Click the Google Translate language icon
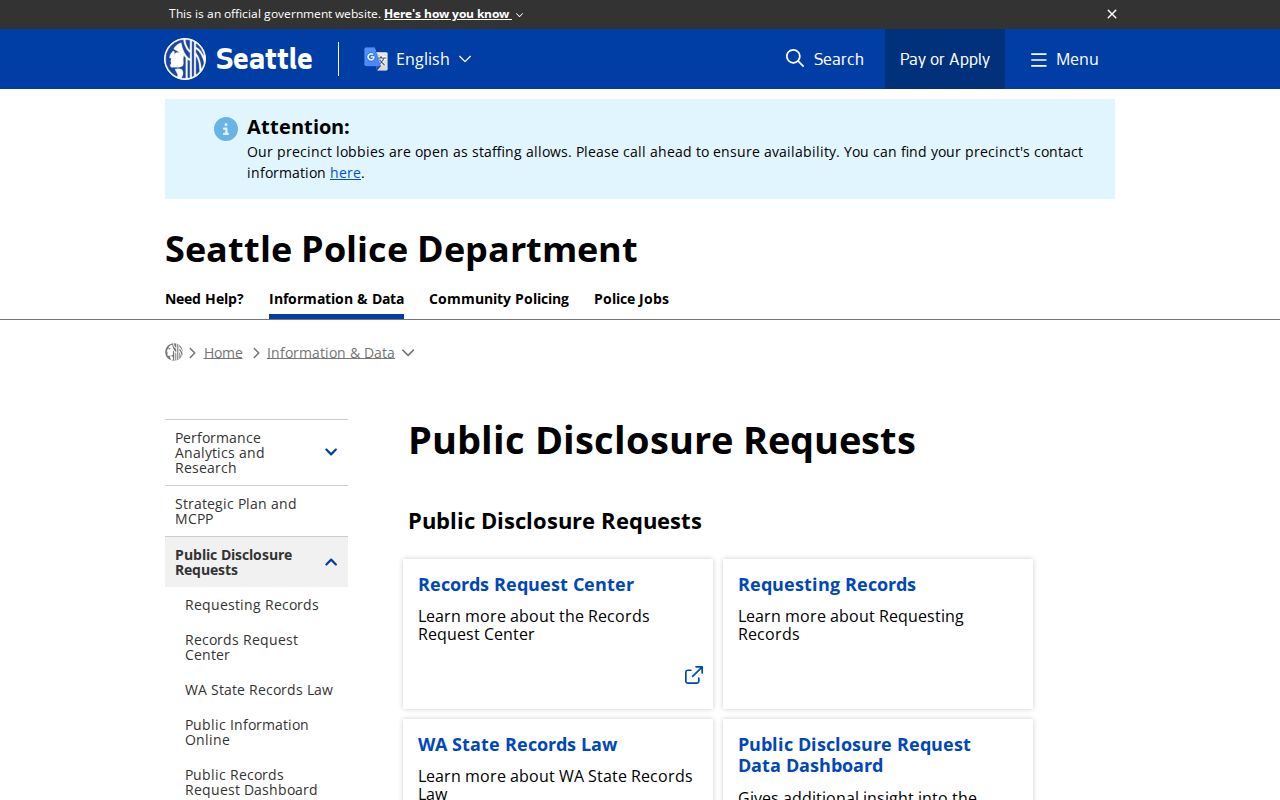 (375, 59)
